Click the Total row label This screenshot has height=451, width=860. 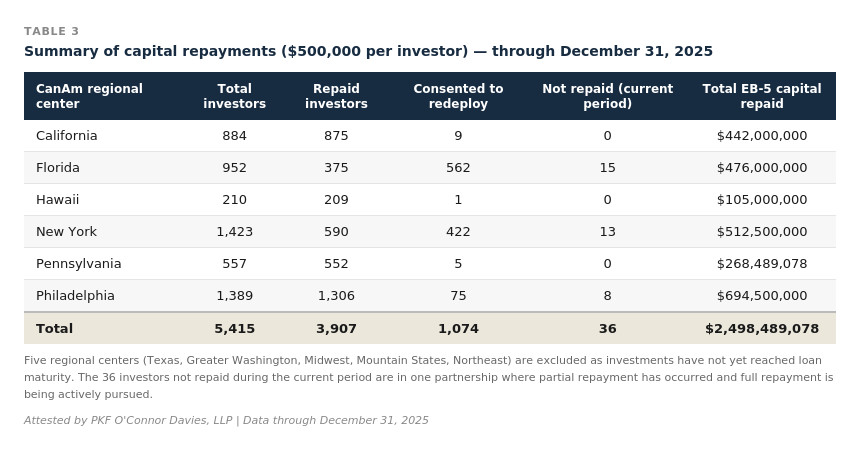pyautogui.click(x=54, y=329)
